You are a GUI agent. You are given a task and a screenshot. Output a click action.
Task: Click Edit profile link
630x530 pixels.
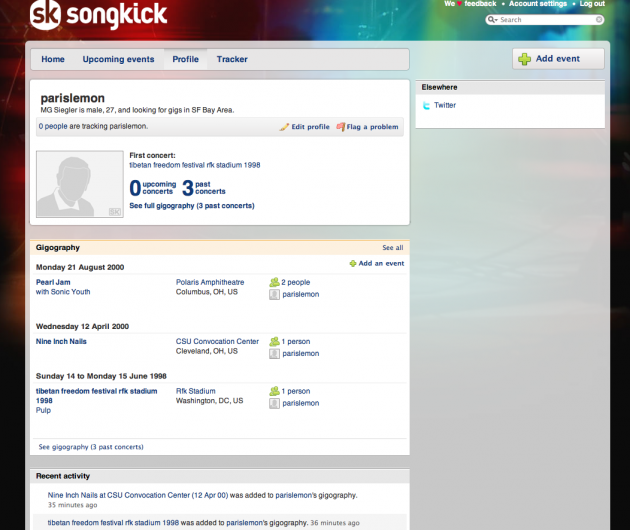point(310,127)
